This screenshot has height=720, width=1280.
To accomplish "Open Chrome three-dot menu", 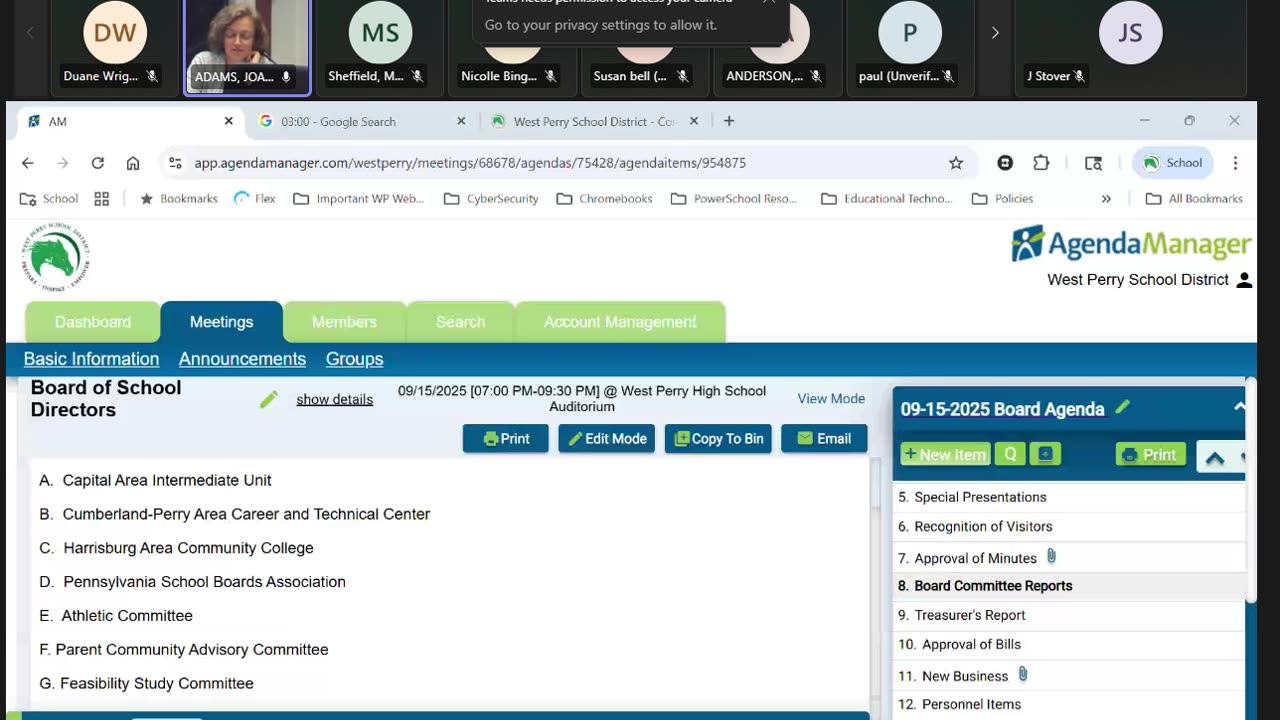I will [x=1235, y=163].
